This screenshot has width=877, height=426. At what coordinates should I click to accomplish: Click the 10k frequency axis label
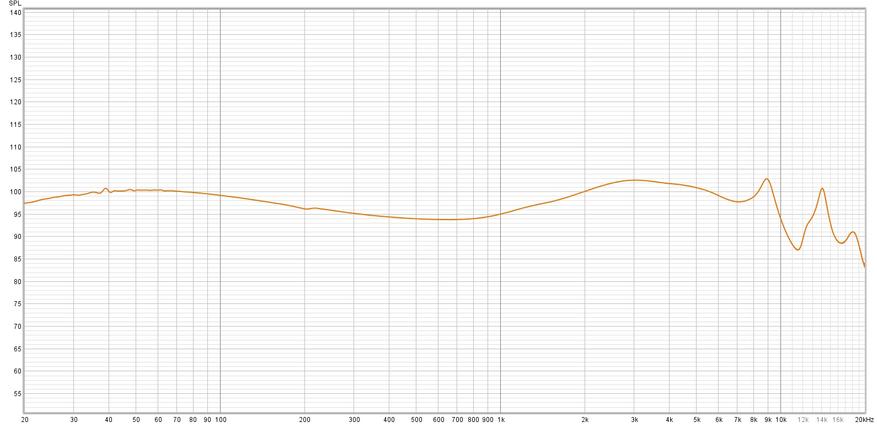click(x=782, y=419)
